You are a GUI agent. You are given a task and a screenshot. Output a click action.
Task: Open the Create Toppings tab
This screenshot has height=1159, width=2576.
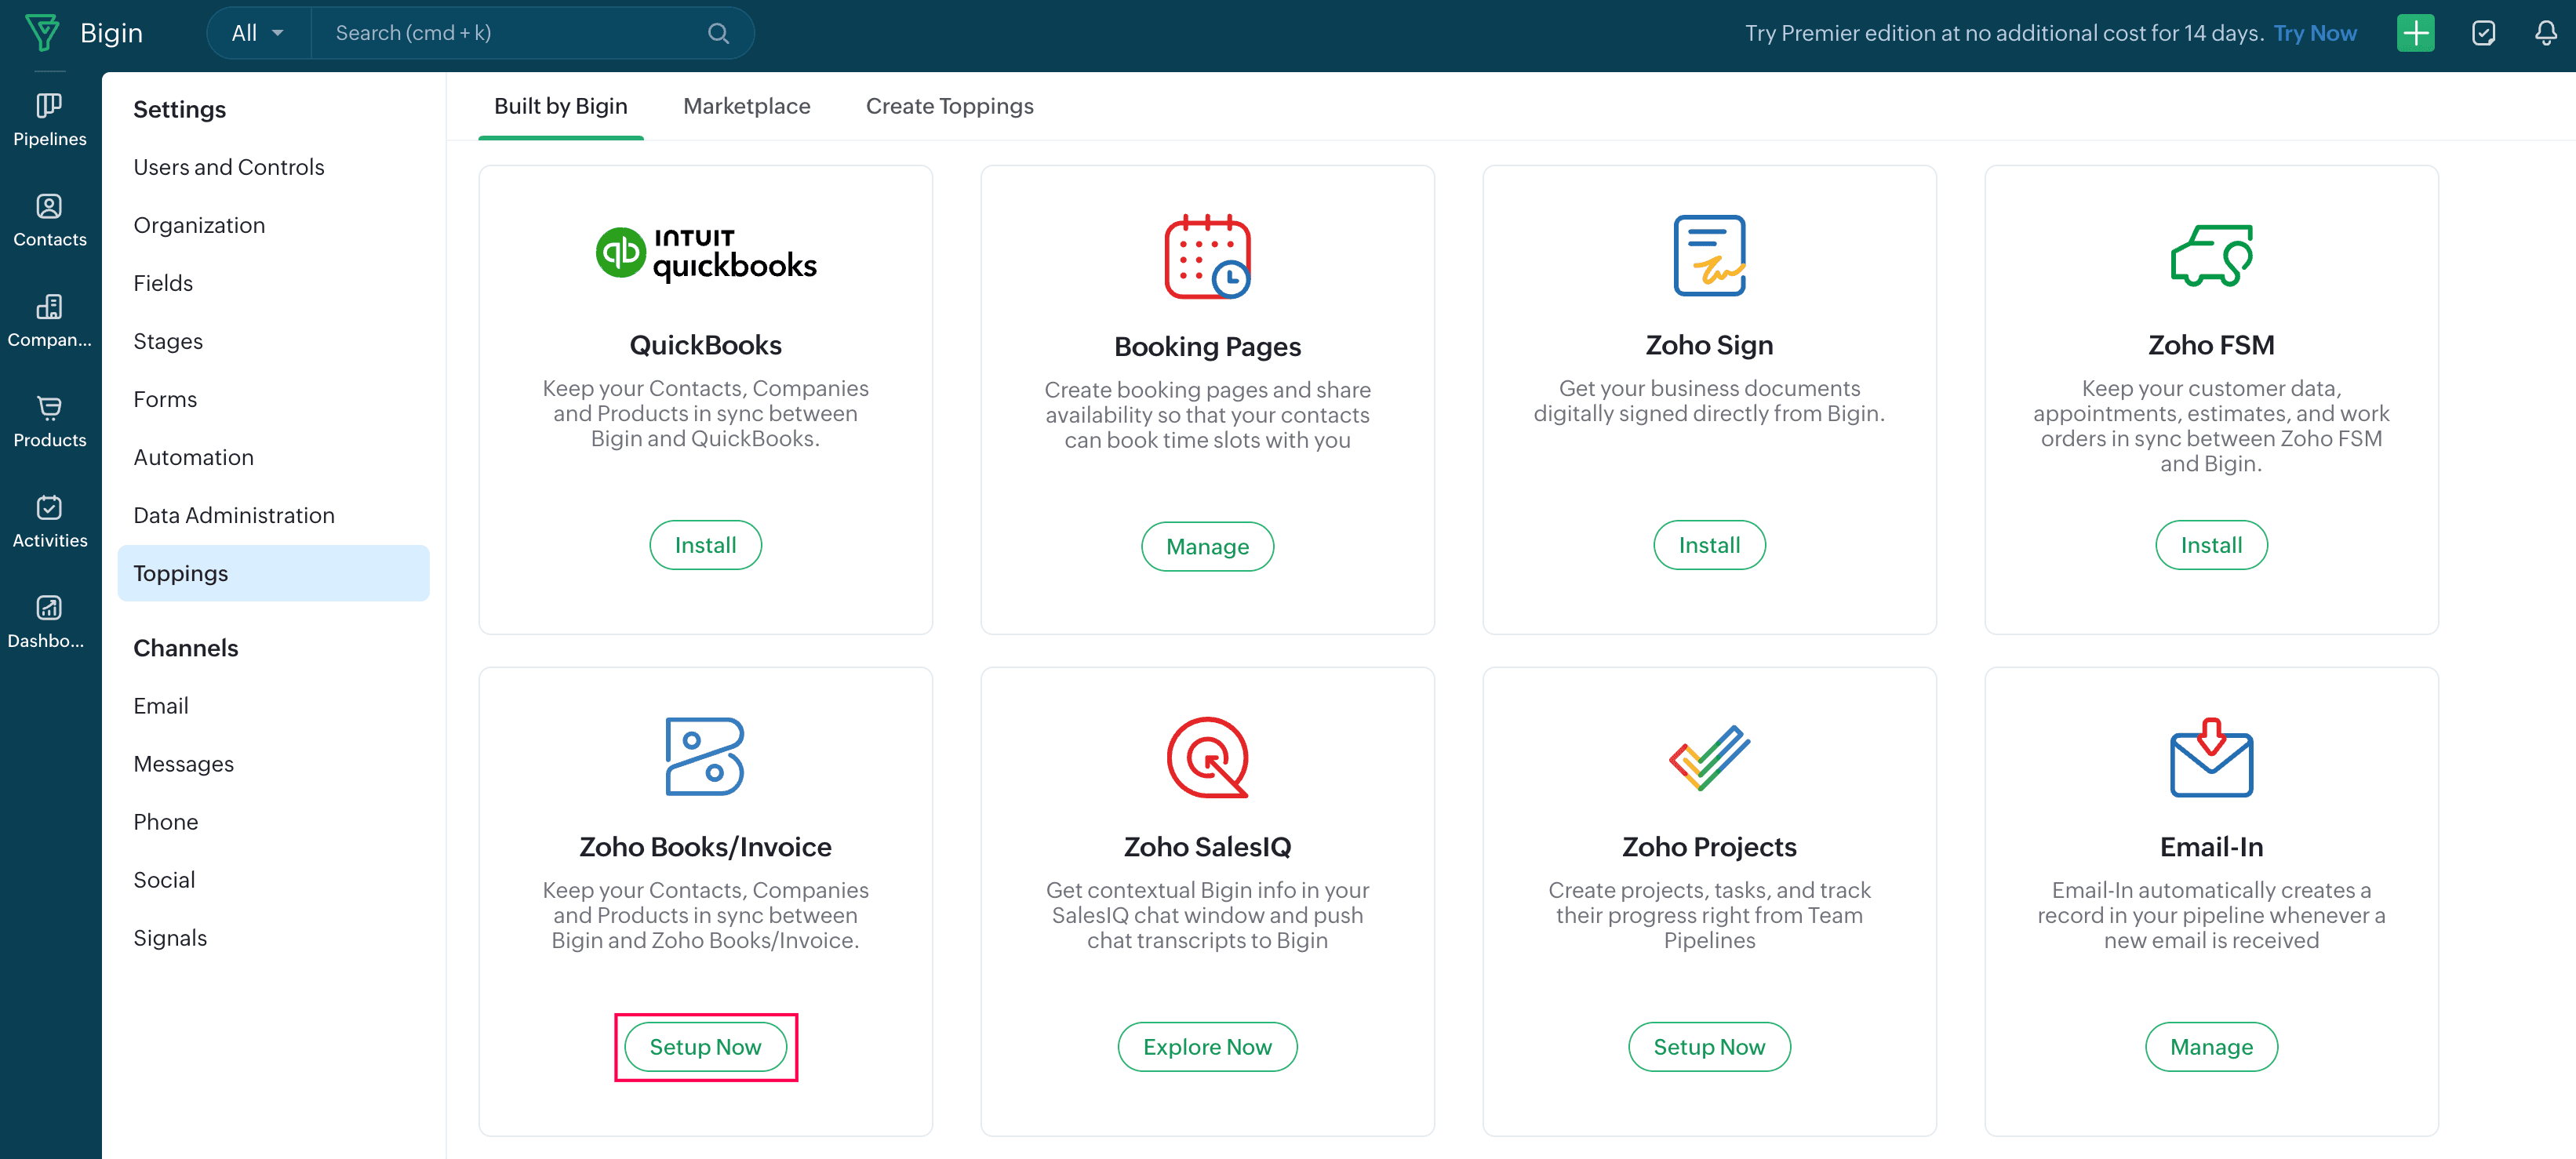[x=949, y=106]
